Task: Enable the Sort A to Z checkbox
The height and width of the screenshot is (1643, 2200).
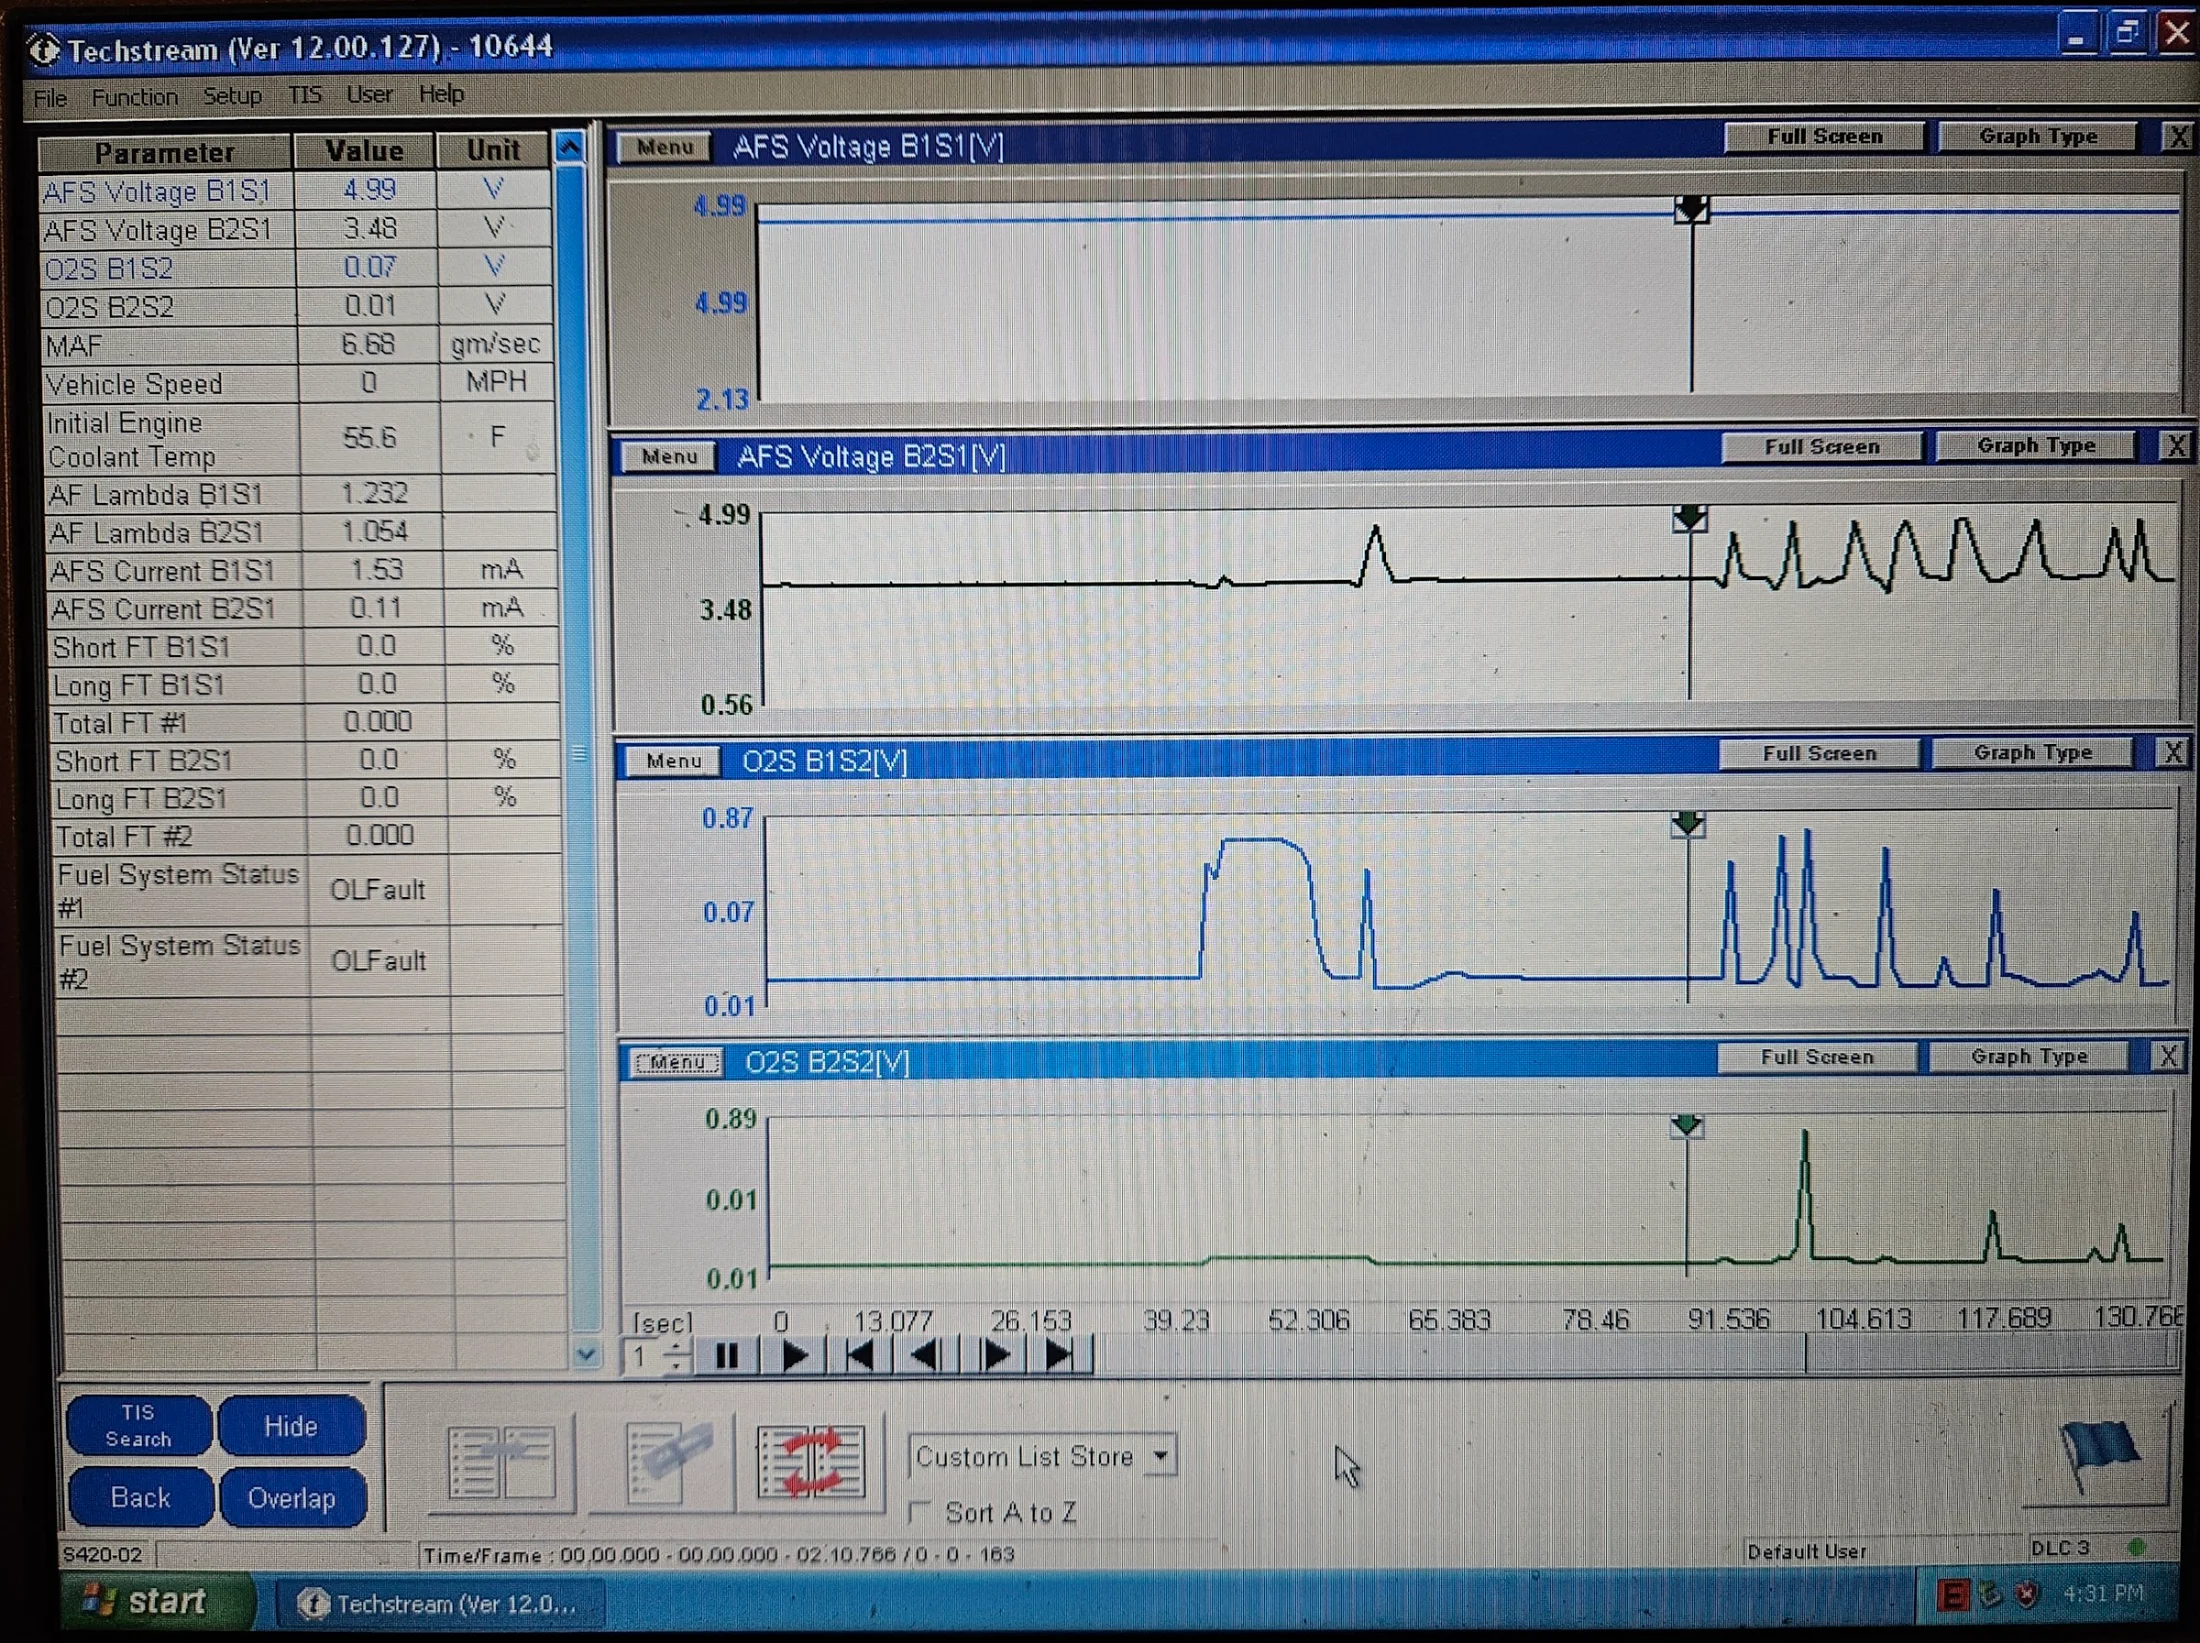Action: tap(919, 1511)
